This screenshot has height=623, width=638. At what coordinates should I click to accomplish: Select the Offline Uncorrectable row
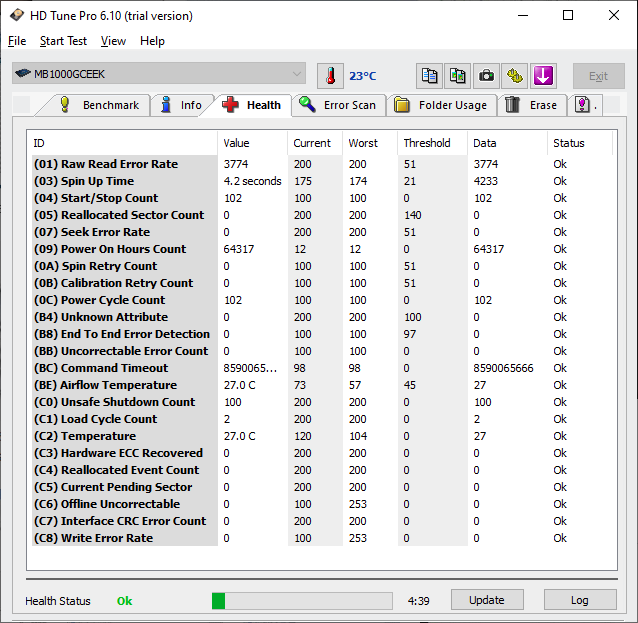coord(322,504)
